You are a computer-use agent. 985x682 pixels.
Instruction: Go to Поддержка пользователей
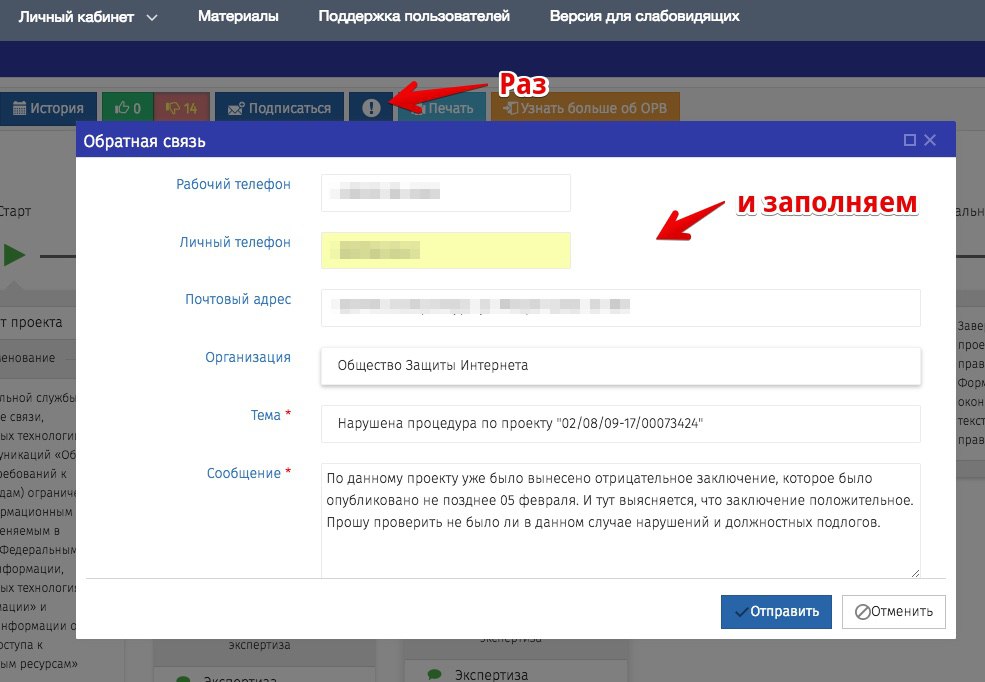[x=414, y=16]
